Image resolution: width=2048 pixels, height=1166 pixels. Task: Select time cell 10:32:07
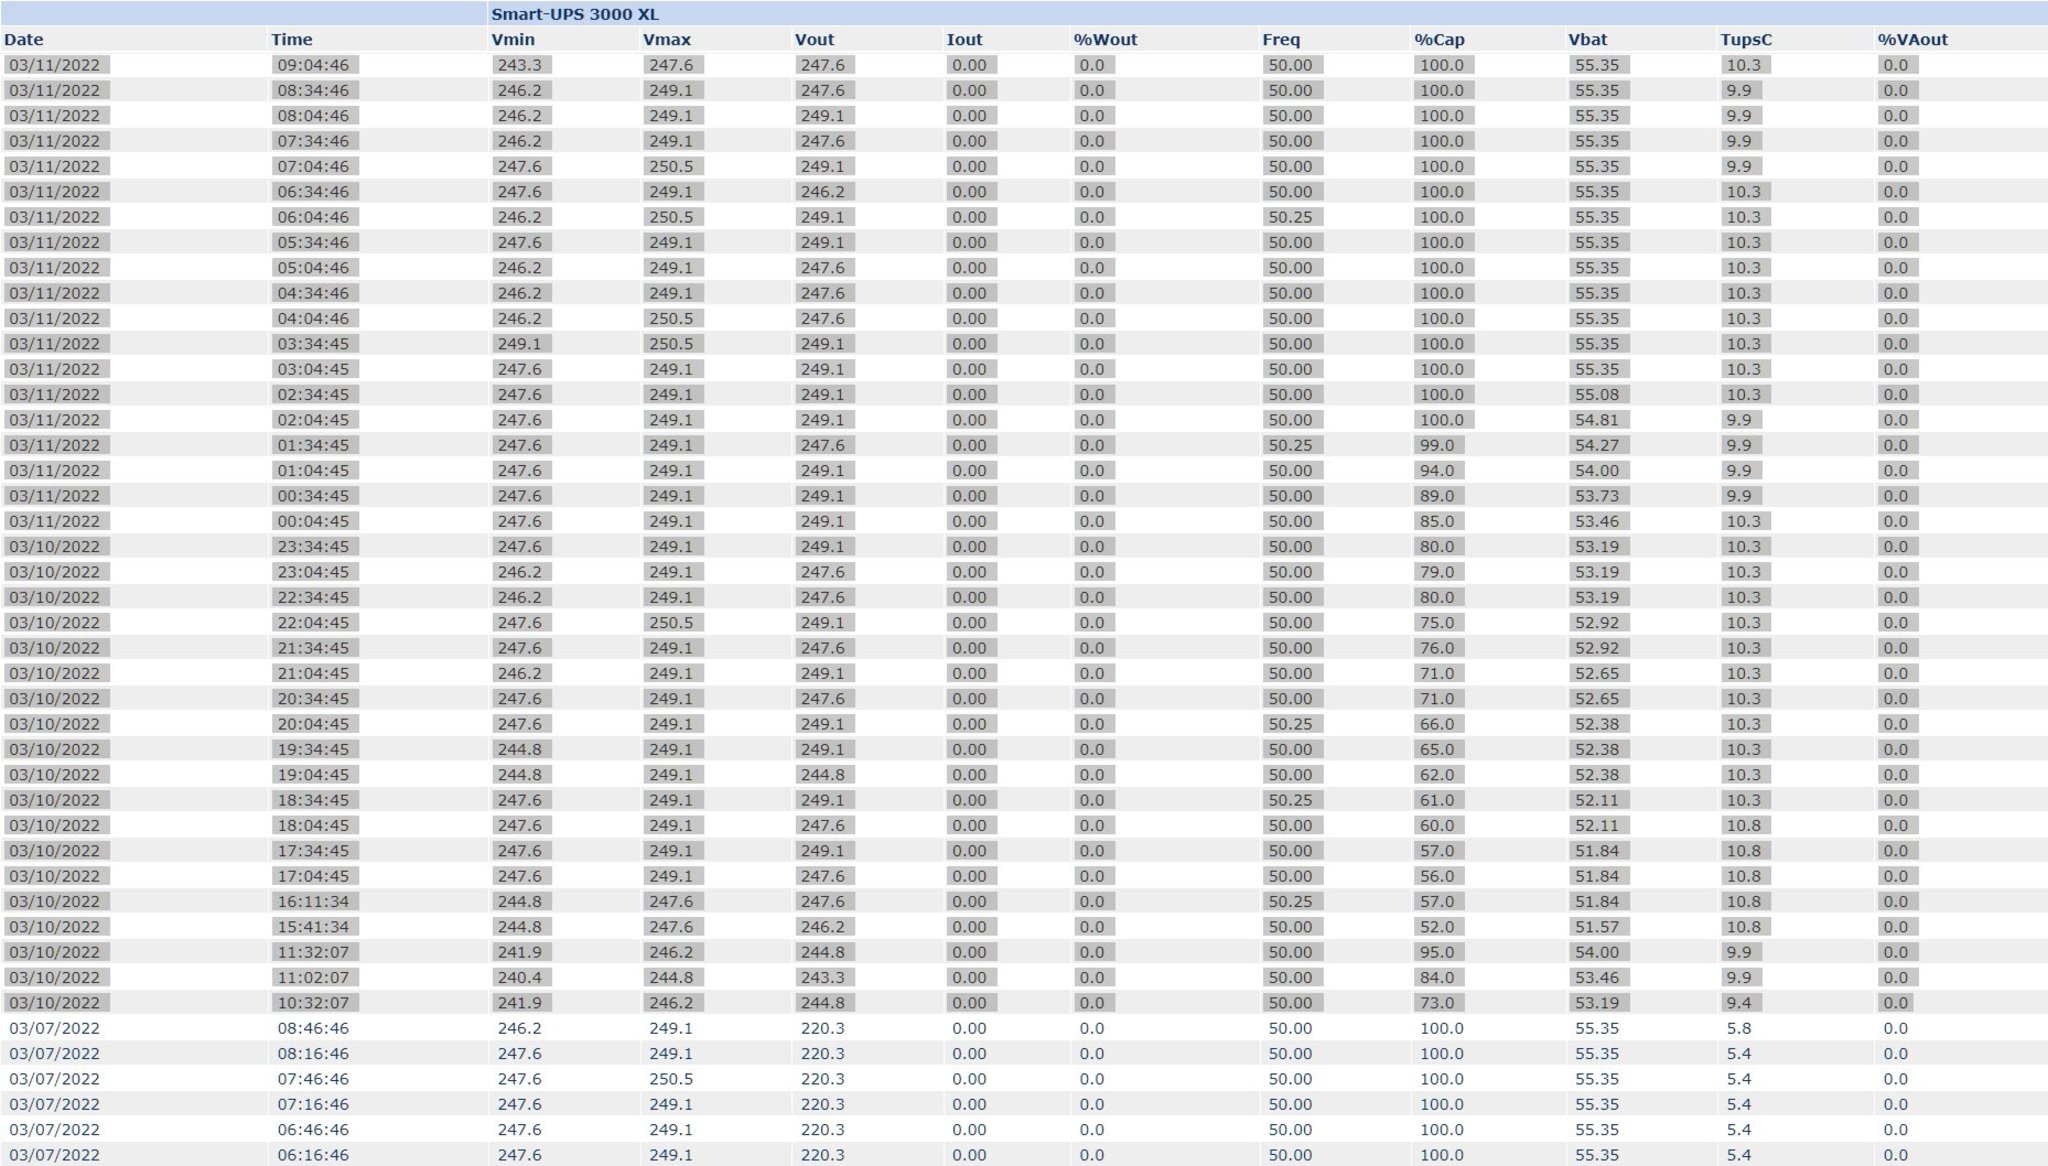pos(314,1003)
